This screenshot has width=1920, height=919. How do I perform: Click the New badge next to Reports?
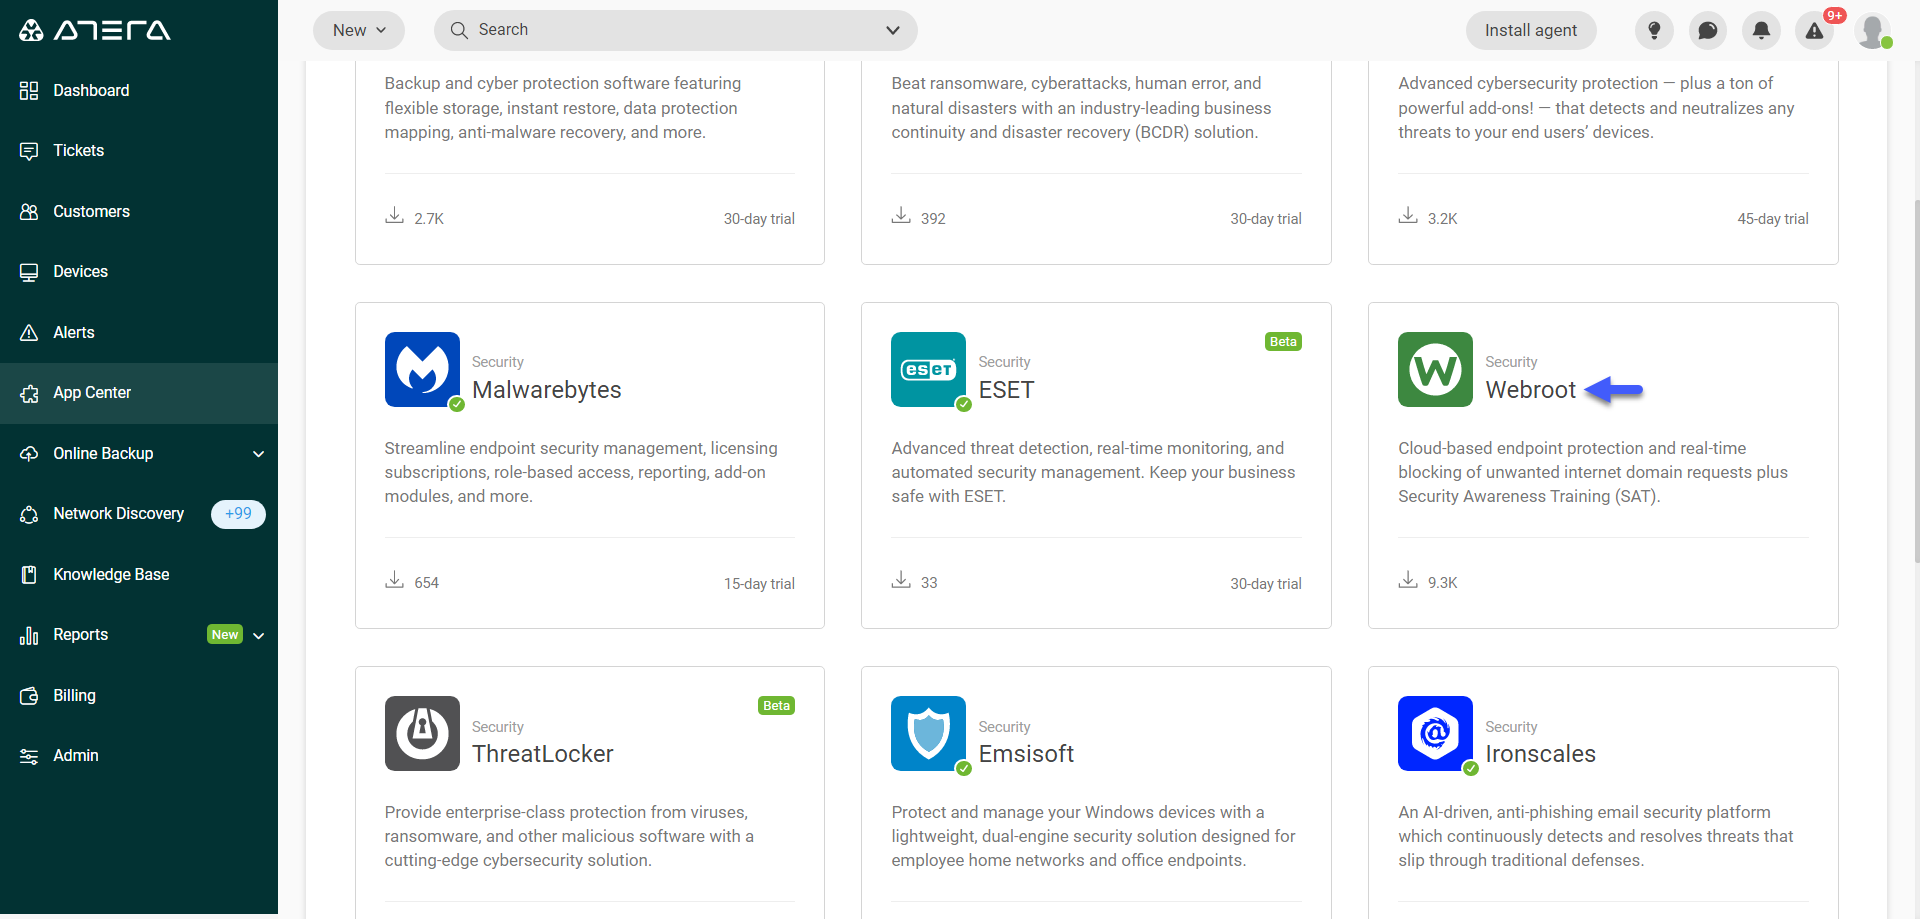click(x=225, y=635)
